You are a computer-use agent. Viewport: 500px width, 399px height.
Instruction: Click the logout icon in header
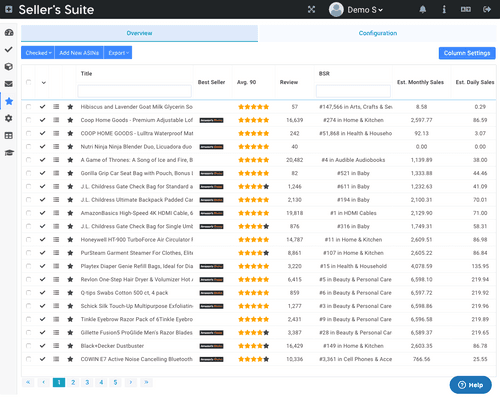[x=487, y=9]
